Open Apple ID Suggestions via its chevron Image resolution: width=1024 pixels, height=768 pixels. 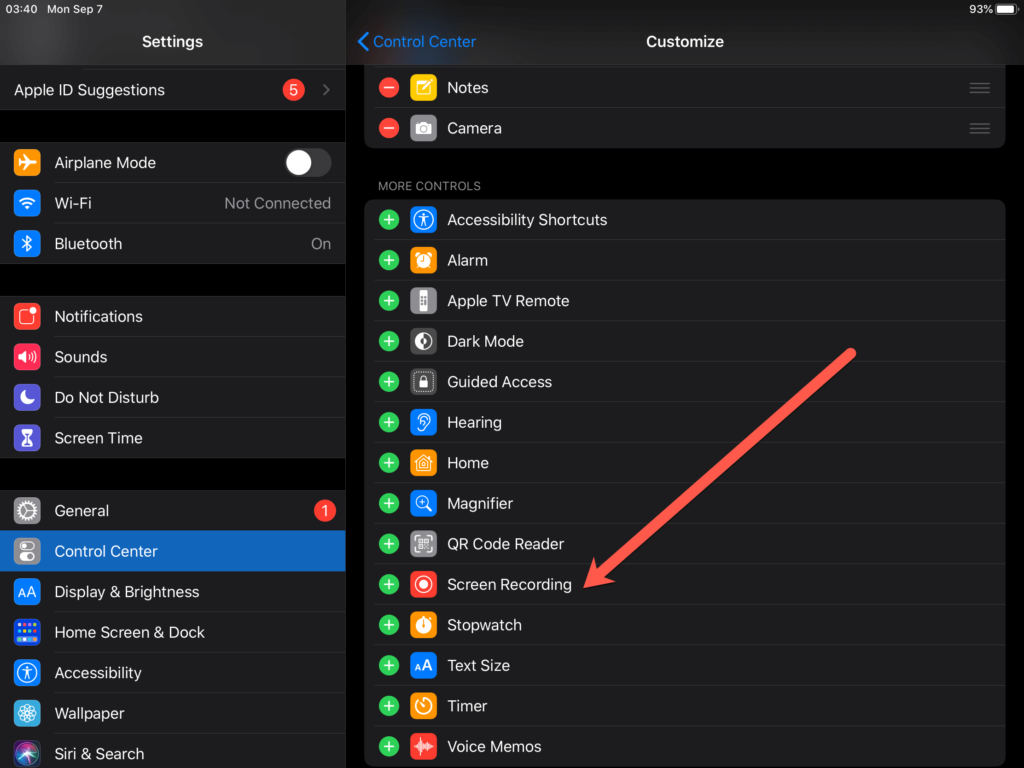[326, 89]
